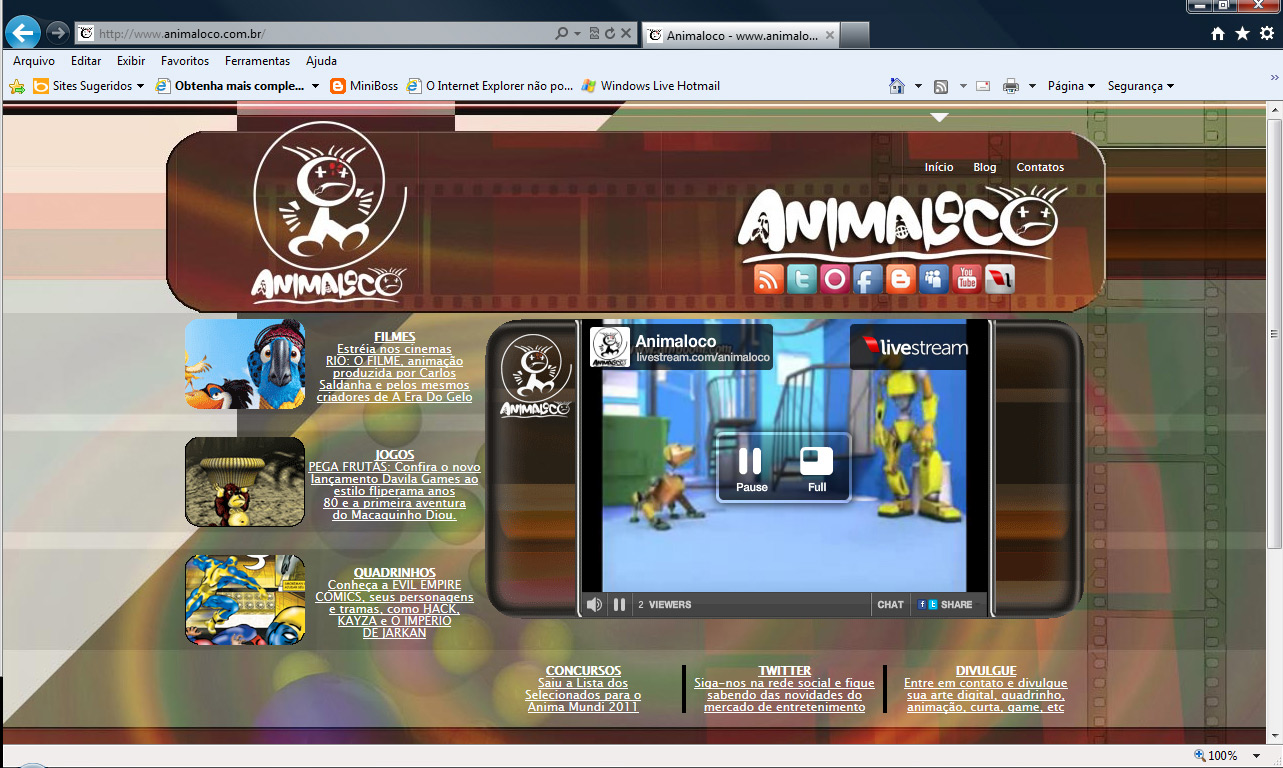Click SHARE in the video player bar
Viewport: 1283px width, 768px height.
tap(945, 604)
